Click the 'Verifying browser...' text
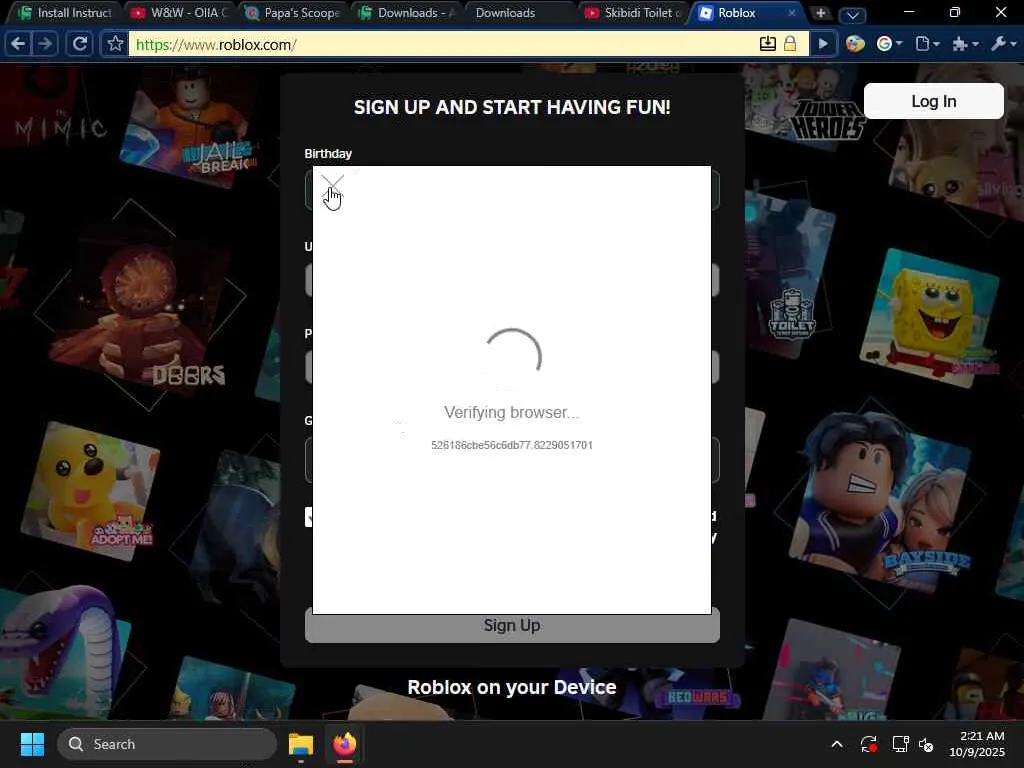The width and height of the screenshot is (1024, 768). tap(512, 412)
